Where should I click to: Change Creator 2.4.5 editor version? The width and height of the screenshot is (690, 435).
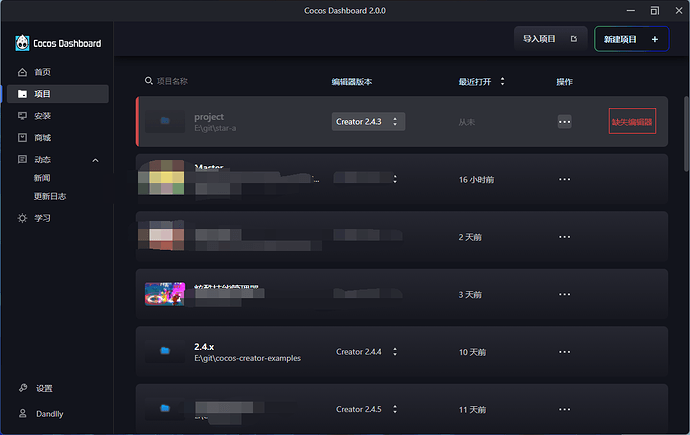[367, 409]
